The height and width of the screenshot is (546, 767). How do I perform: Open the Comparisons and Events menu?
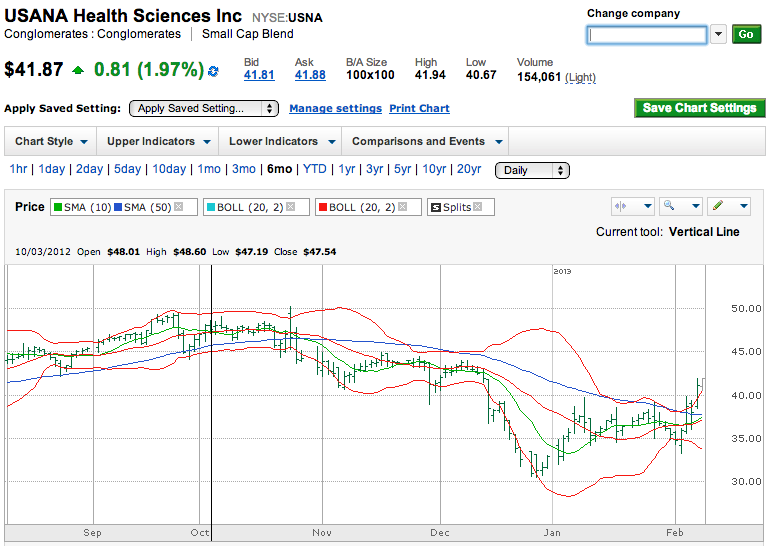426,141
